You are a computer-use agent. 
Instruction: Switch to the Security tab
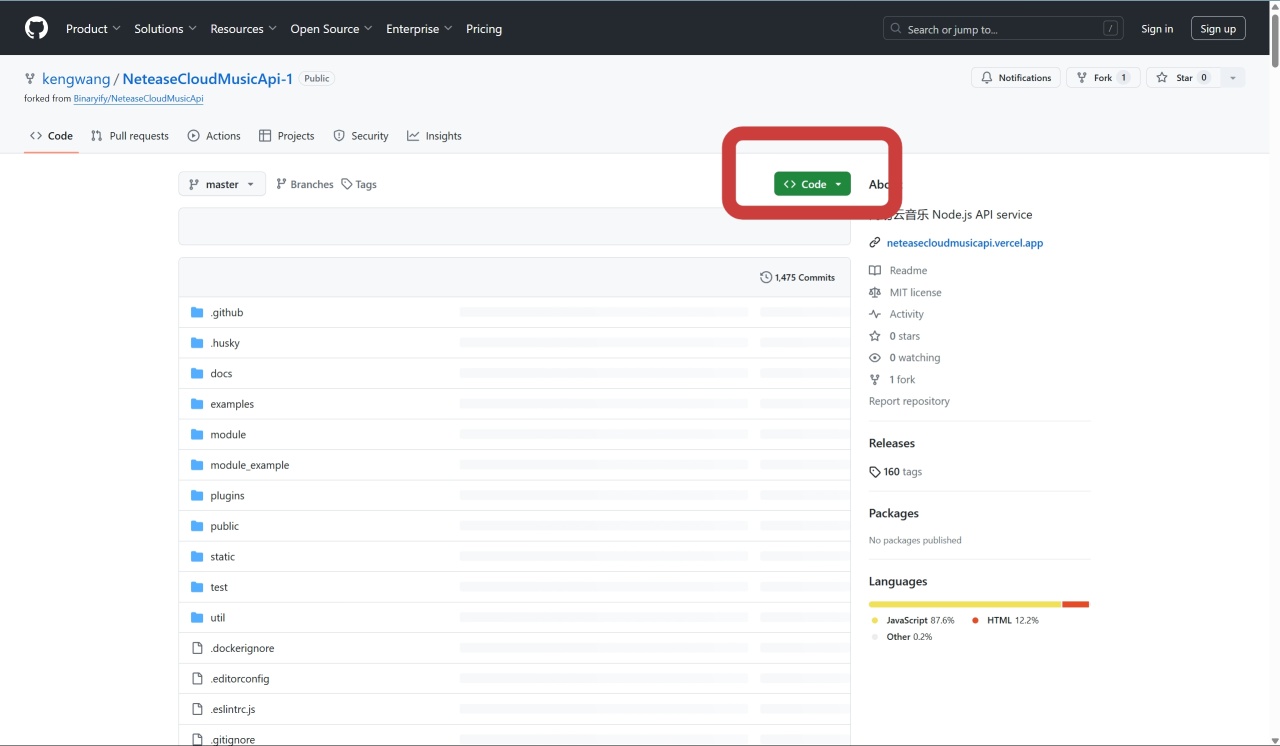[361, 136]
